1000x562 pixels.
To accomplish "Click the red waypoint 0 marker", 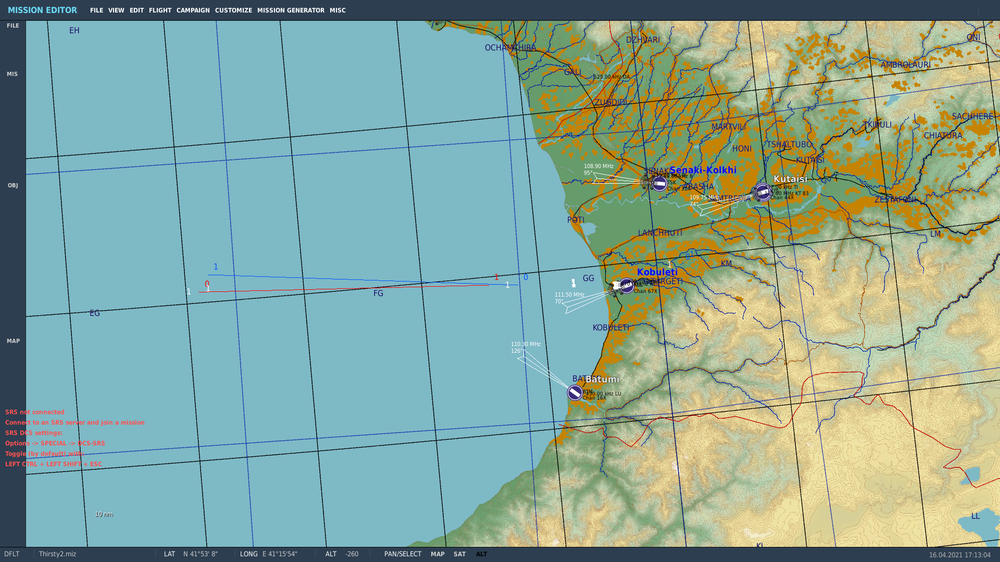I will tap(207, 284).
